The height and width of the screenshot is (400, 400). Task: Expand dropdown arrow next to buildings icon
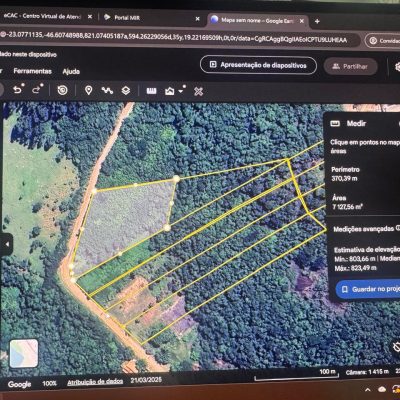tap(181, 91)
